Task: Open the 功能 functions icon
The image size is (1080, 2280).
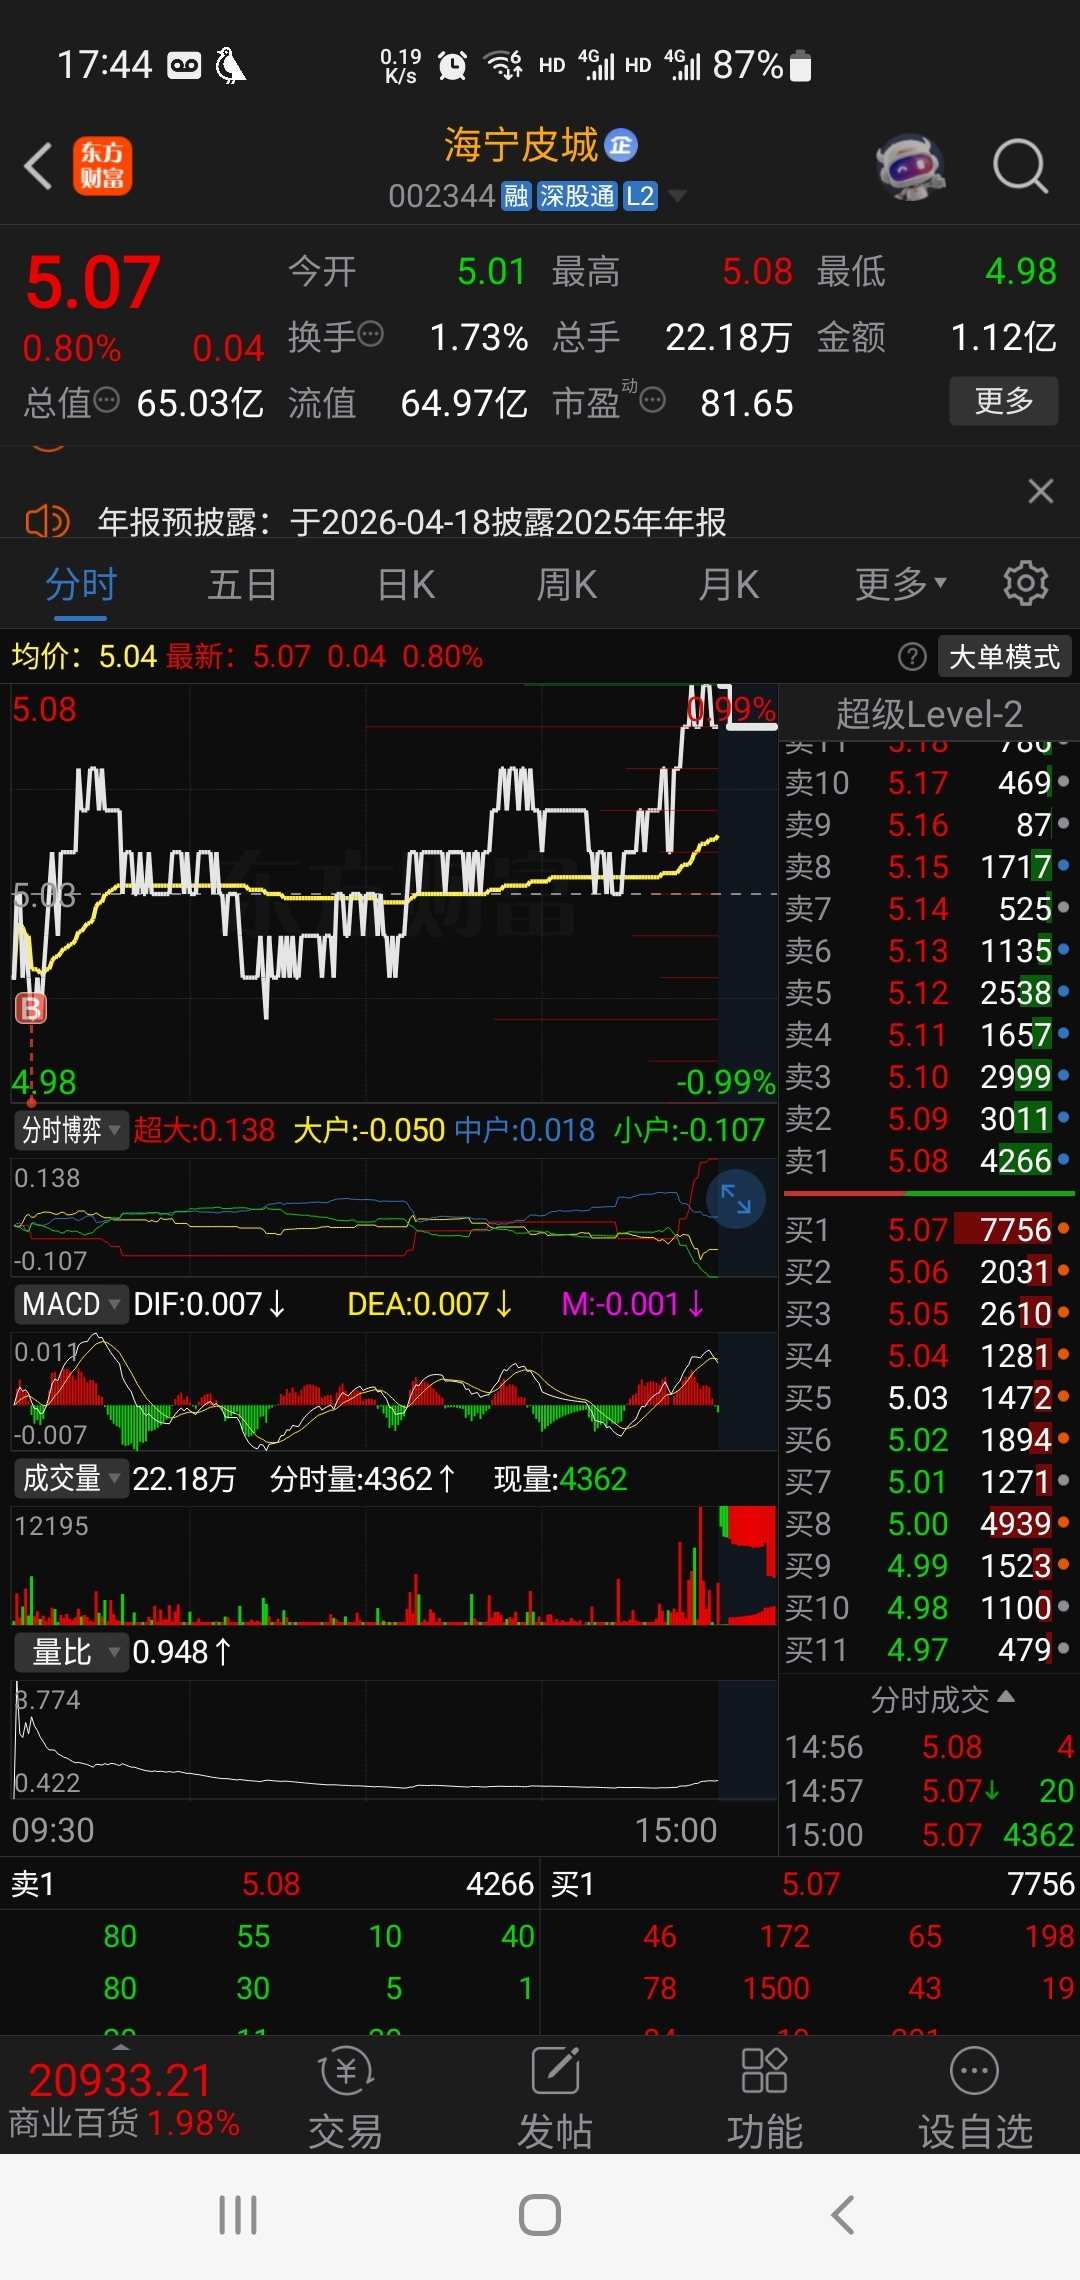Action: click(x=765, y=2097)
